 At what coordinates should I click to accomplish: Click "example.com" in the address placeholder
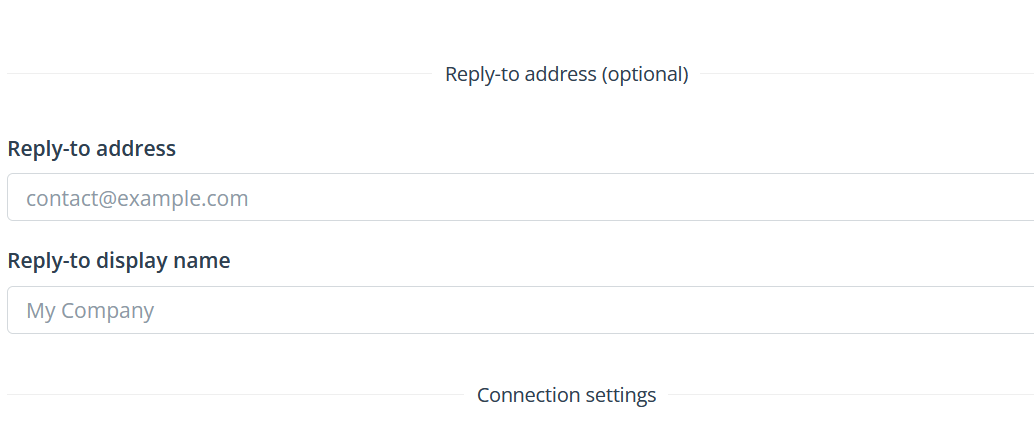(x=183, y=198)
